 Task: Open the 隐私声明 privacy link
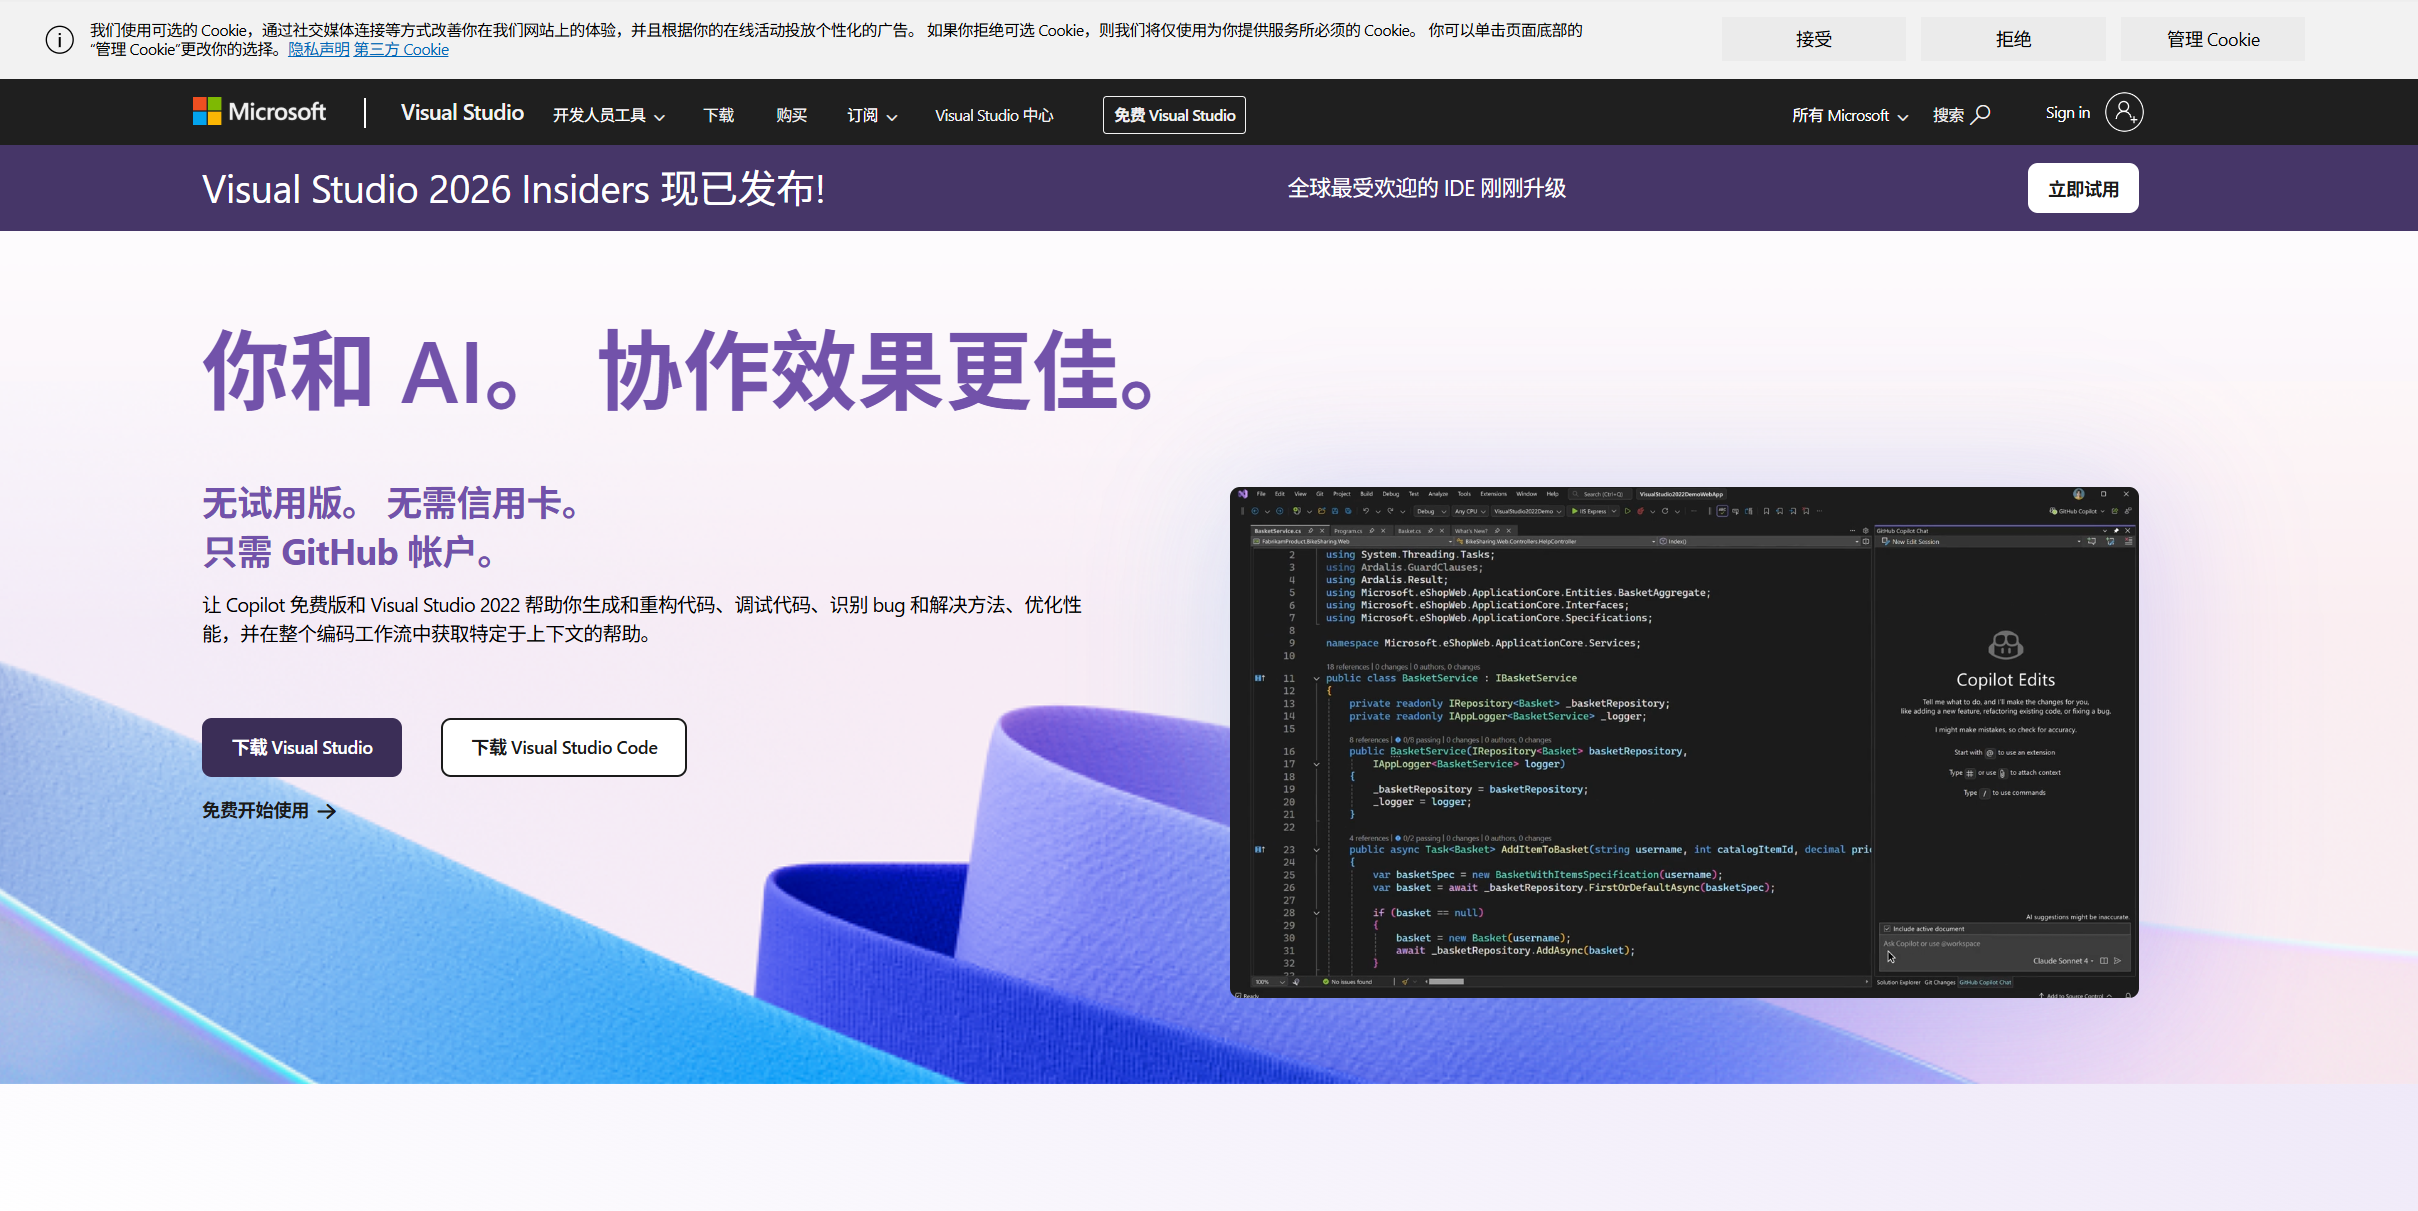pos(318,48)
